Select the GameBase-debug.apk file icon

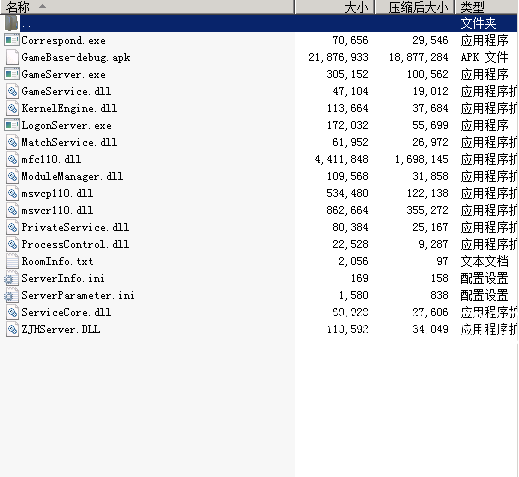(x=12, y=57)
